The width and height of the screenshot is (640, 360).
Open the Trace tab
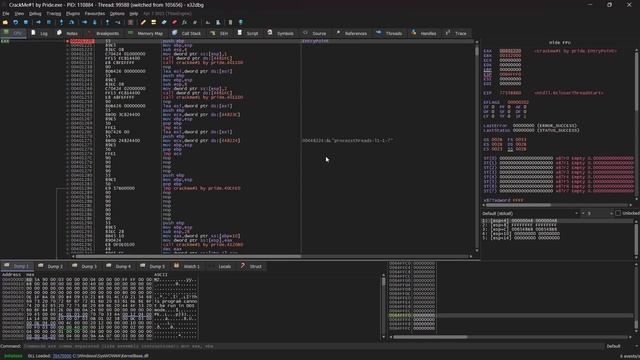pyautogui.click(x=456, y=33)
